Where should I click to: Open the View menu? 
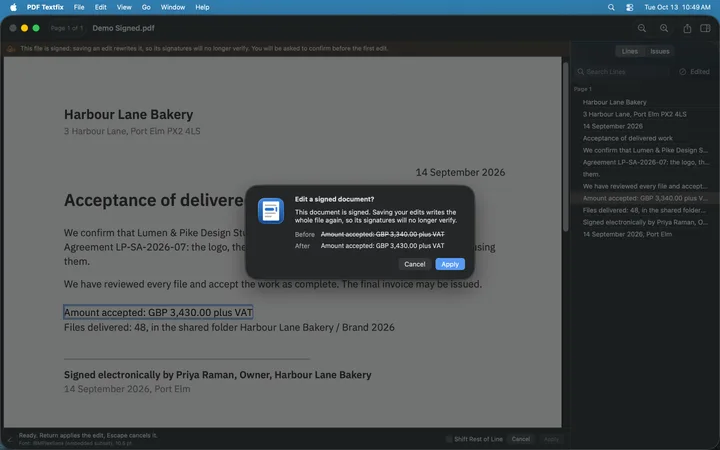[x=124, y=7]
